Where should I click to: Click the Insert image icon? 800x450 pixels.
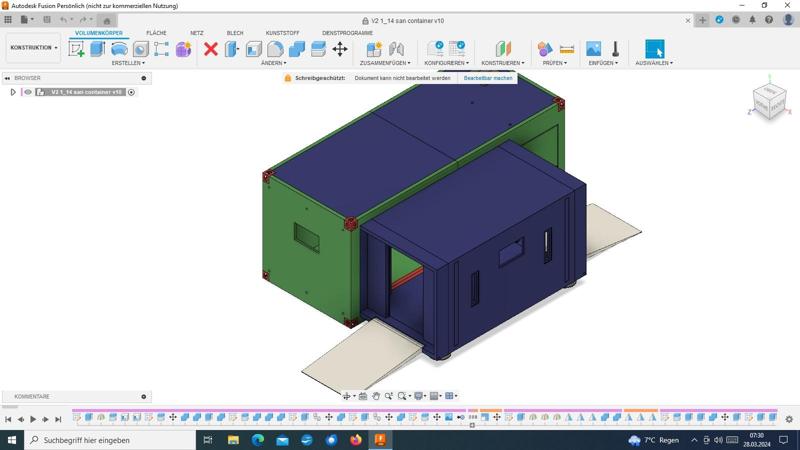click(x=593, y=49)
